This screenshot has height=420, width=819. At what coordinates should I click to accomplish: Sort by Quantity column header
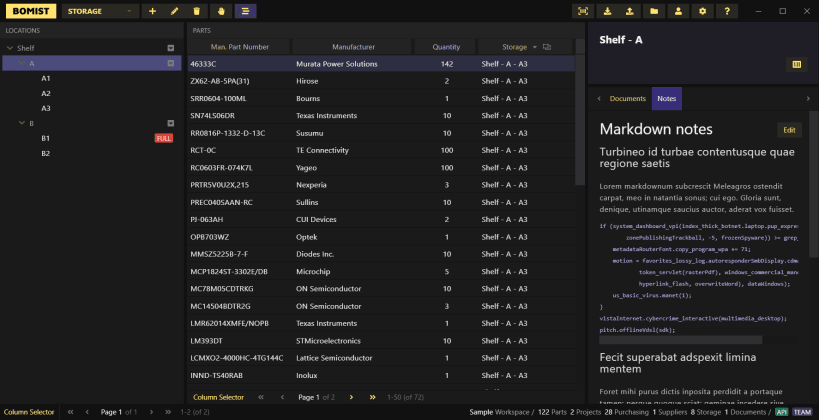coord(446,47)
